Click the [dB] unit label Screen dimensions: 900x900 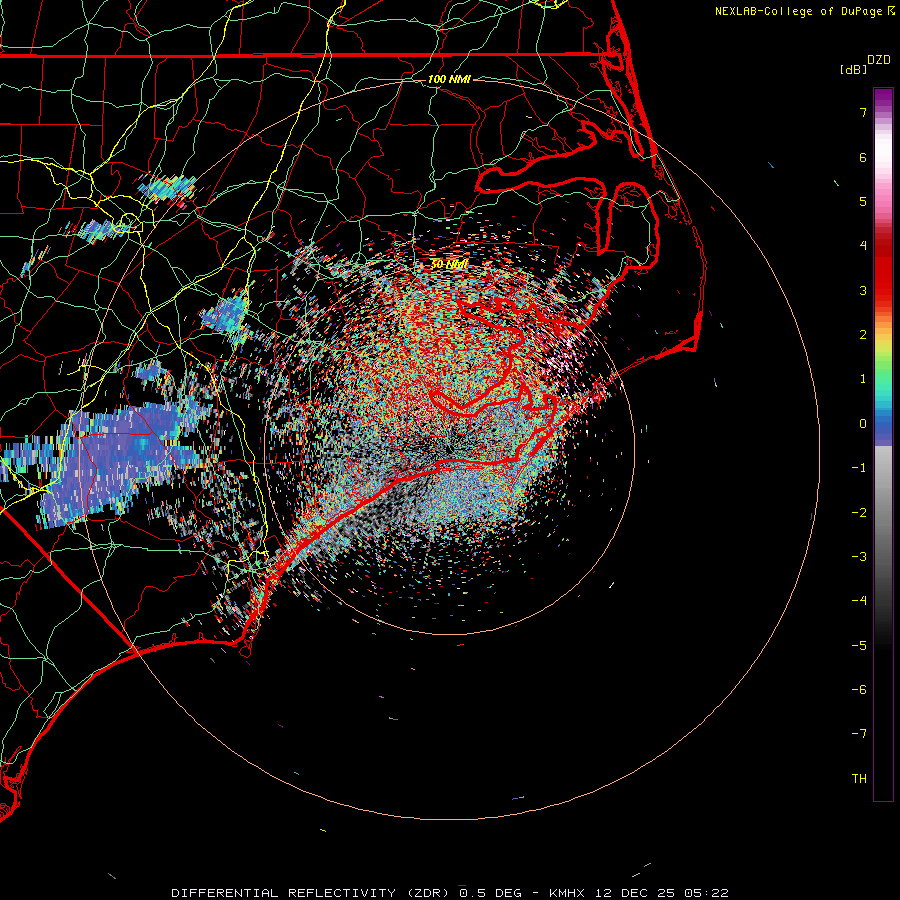853,69
